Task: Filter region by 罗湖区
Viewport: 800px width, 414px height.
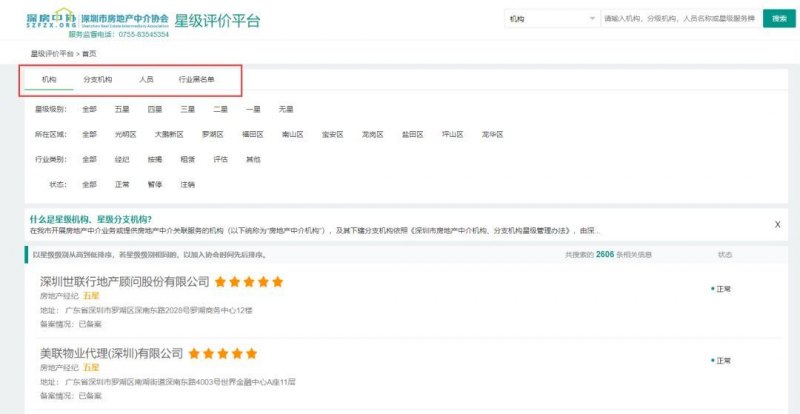Action: 213,135
